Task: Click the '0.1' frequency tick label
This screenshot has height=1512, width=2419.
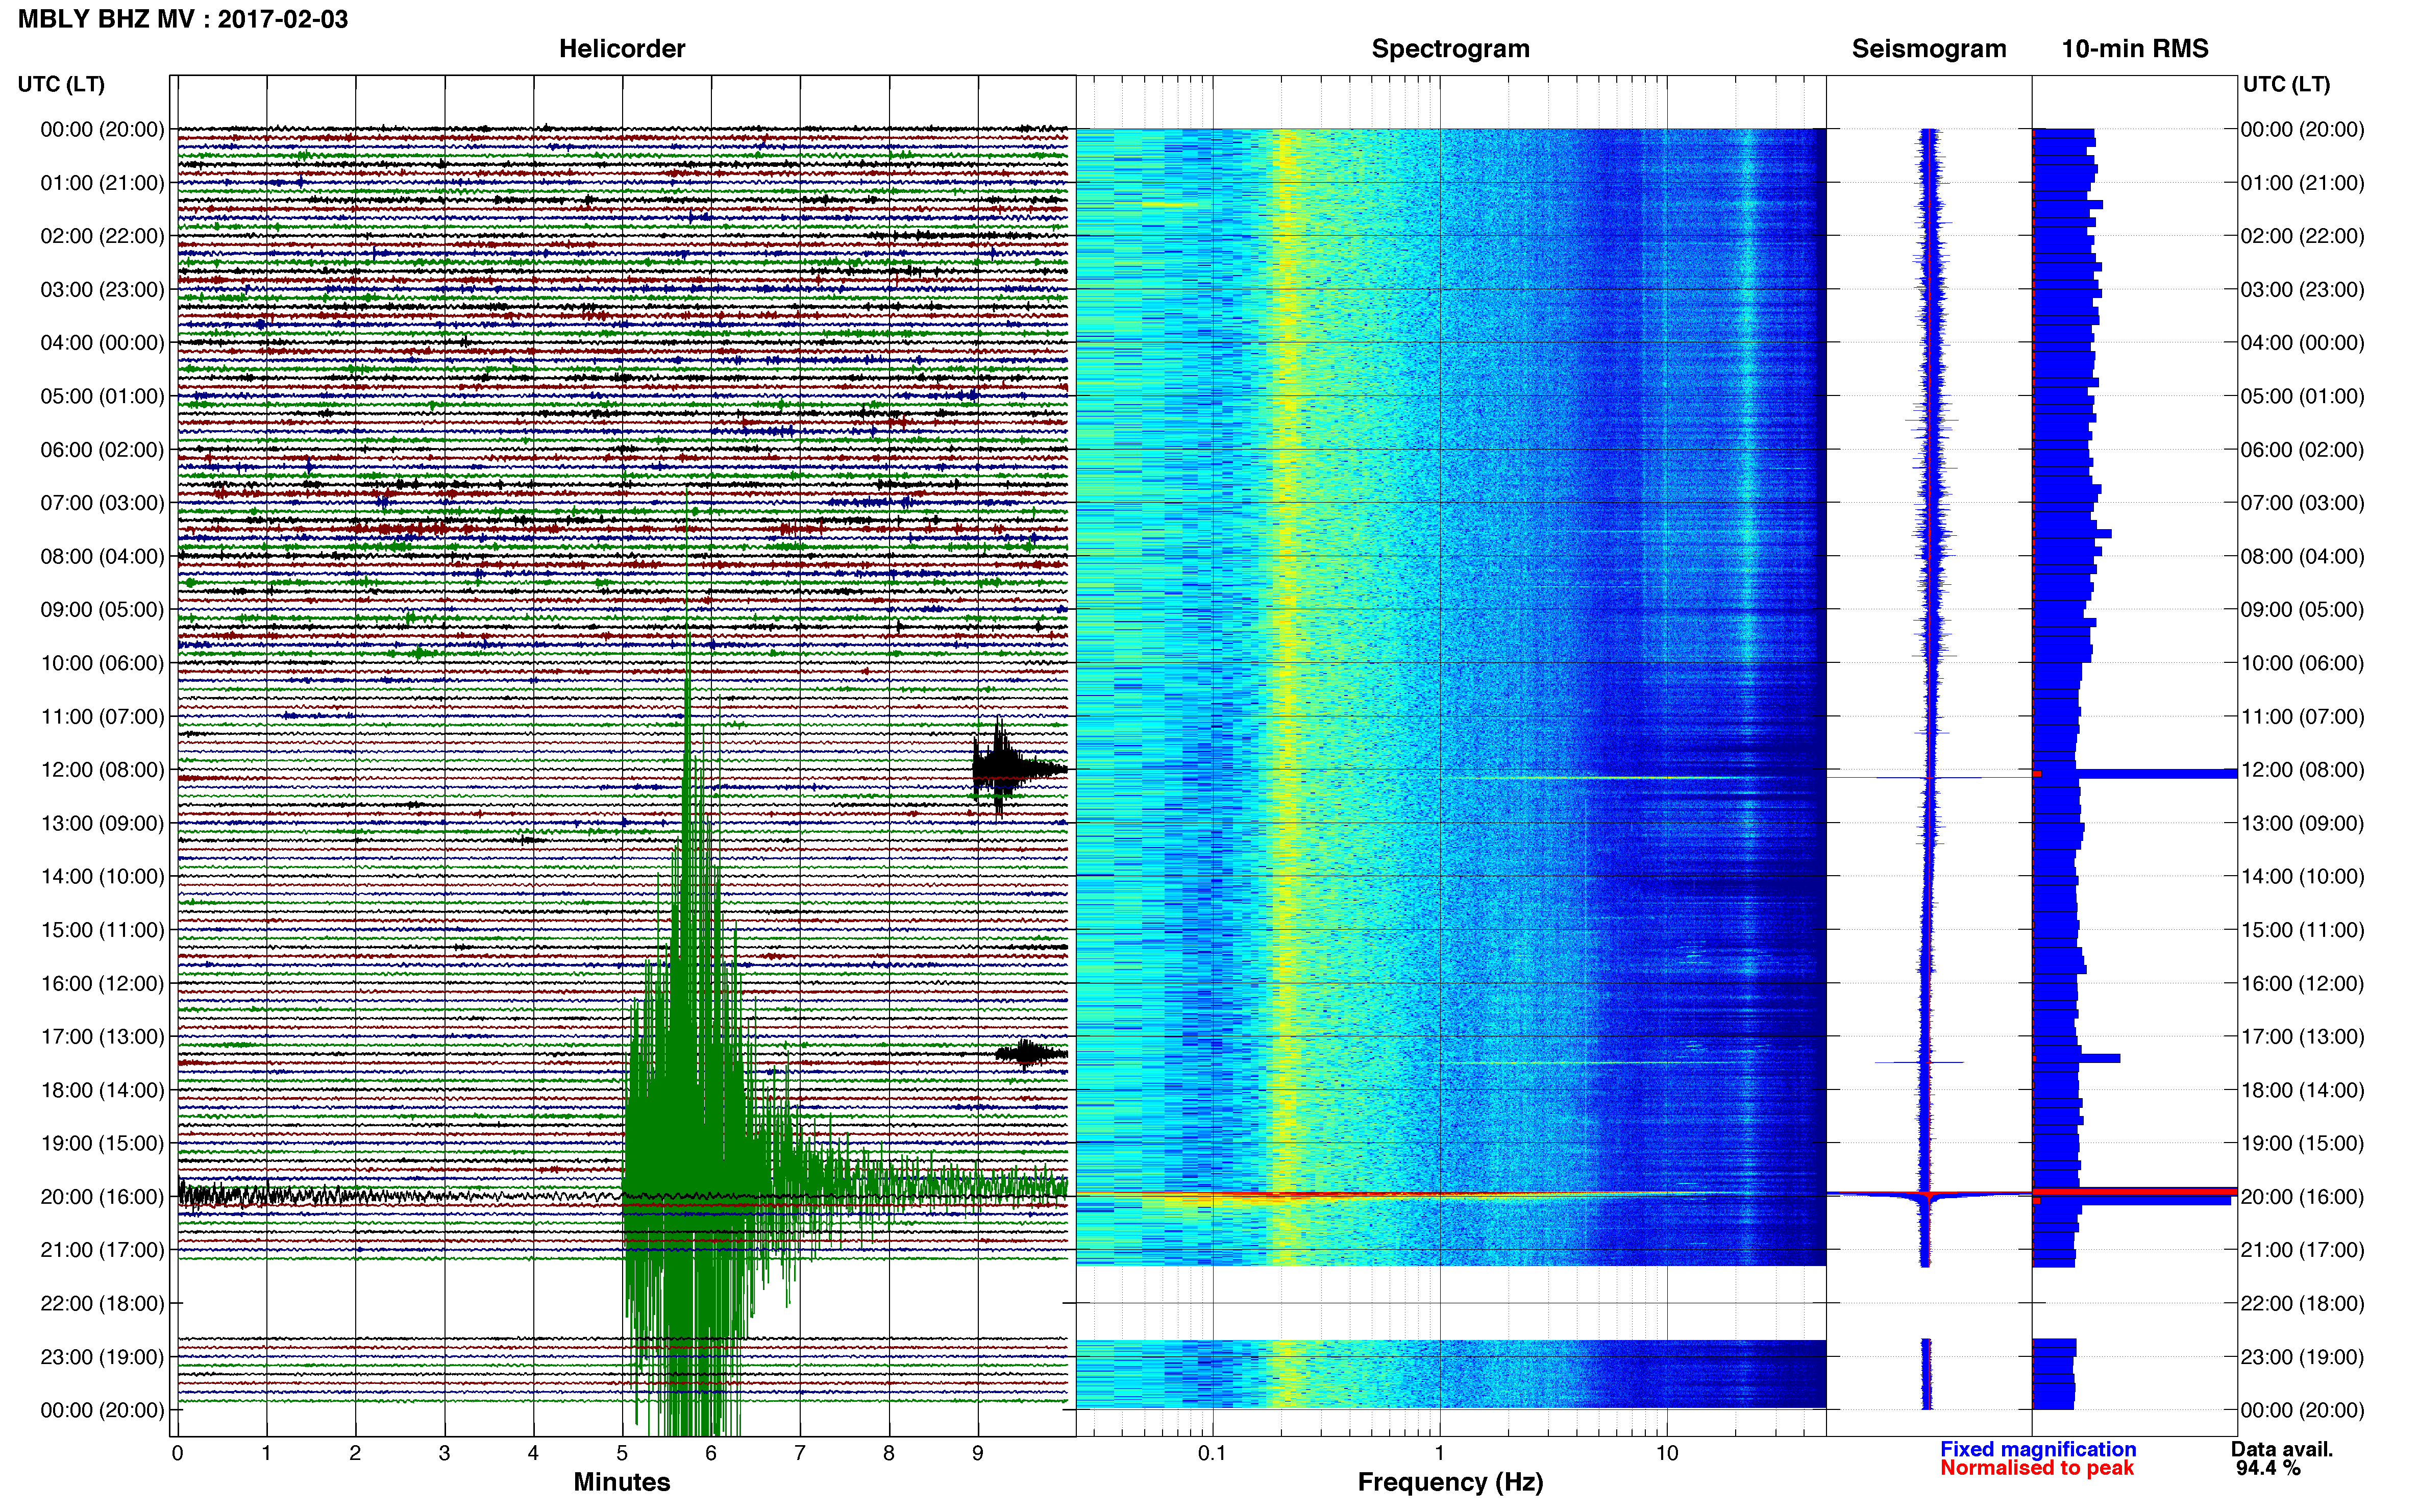Action: (x=1212, y=1453)
